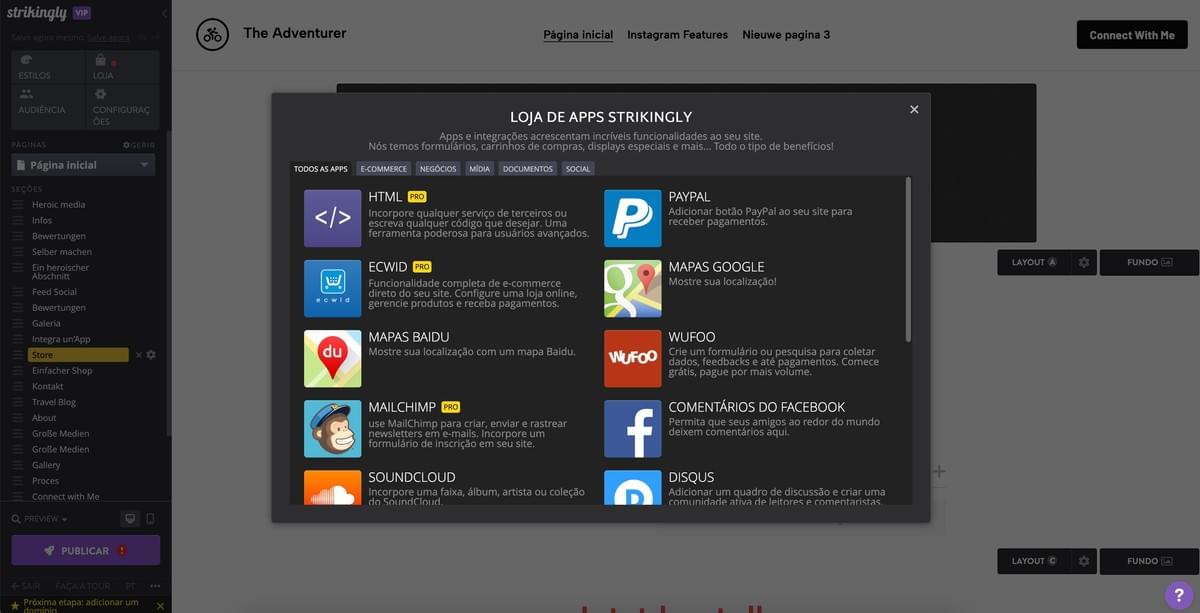
Task: Click the Kontakt section drag handle
Action: [17, 386]
